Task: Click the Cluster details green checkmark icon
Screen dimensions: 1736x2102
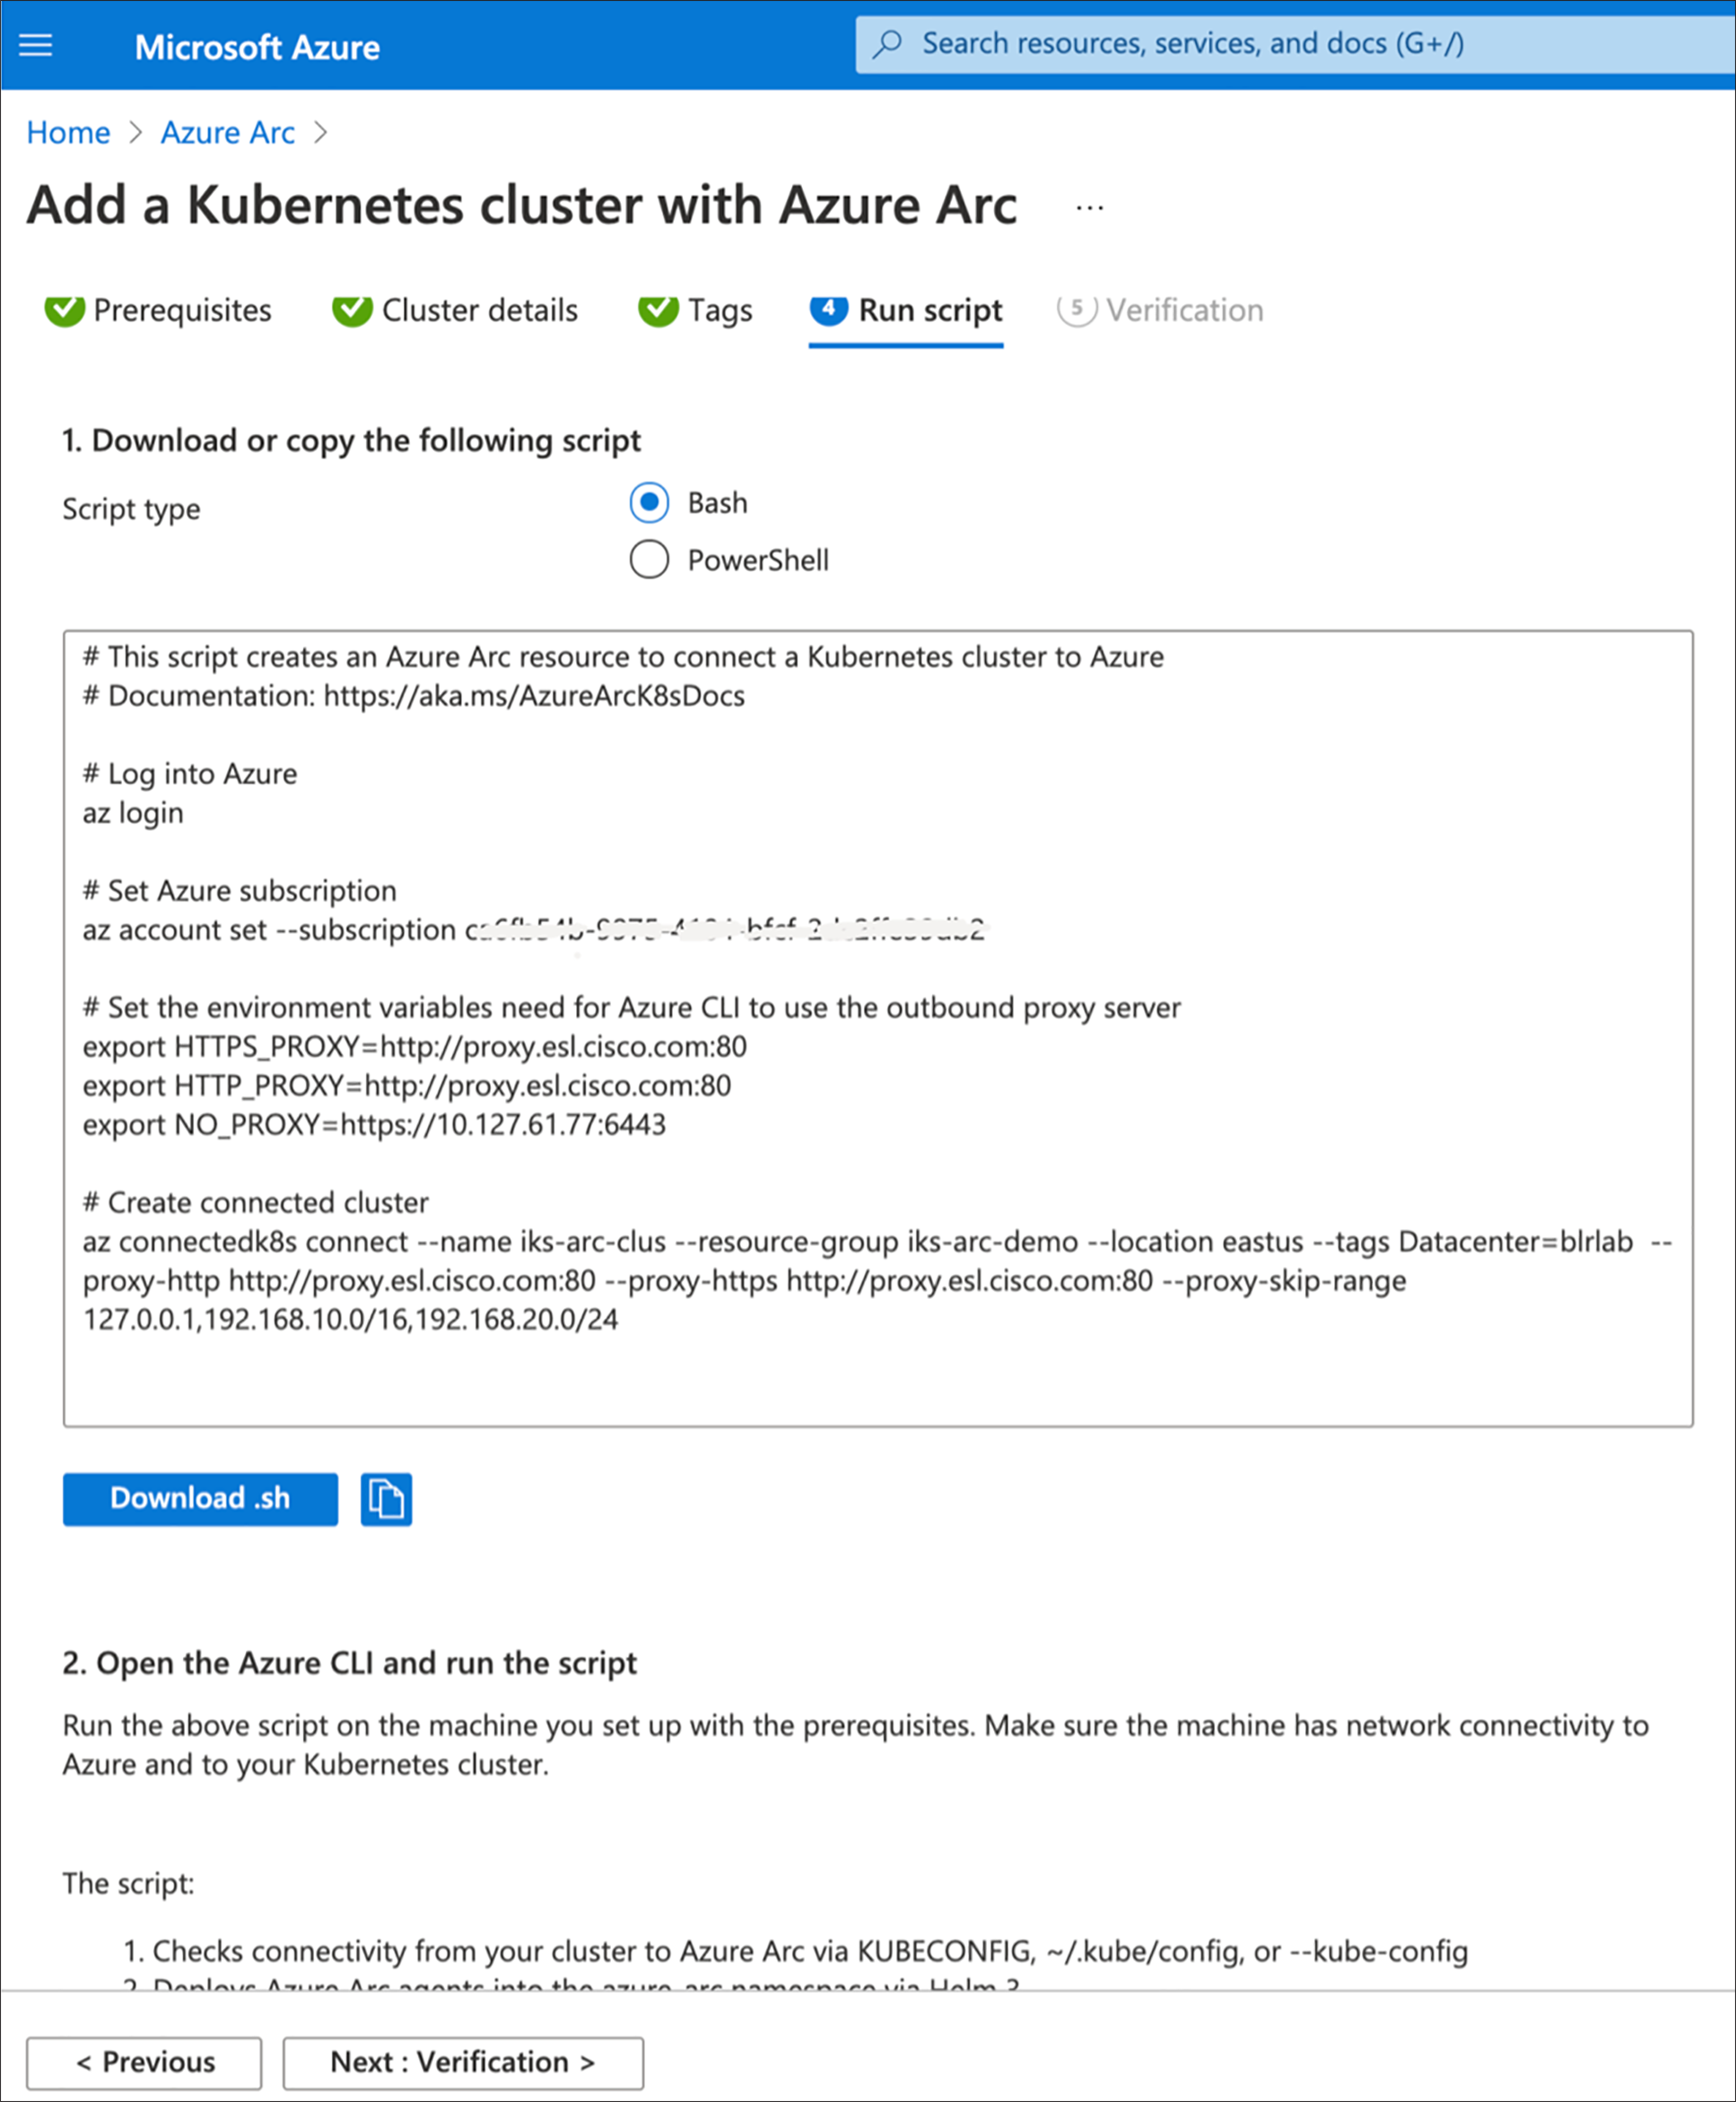Action: [x=352, y=310]
